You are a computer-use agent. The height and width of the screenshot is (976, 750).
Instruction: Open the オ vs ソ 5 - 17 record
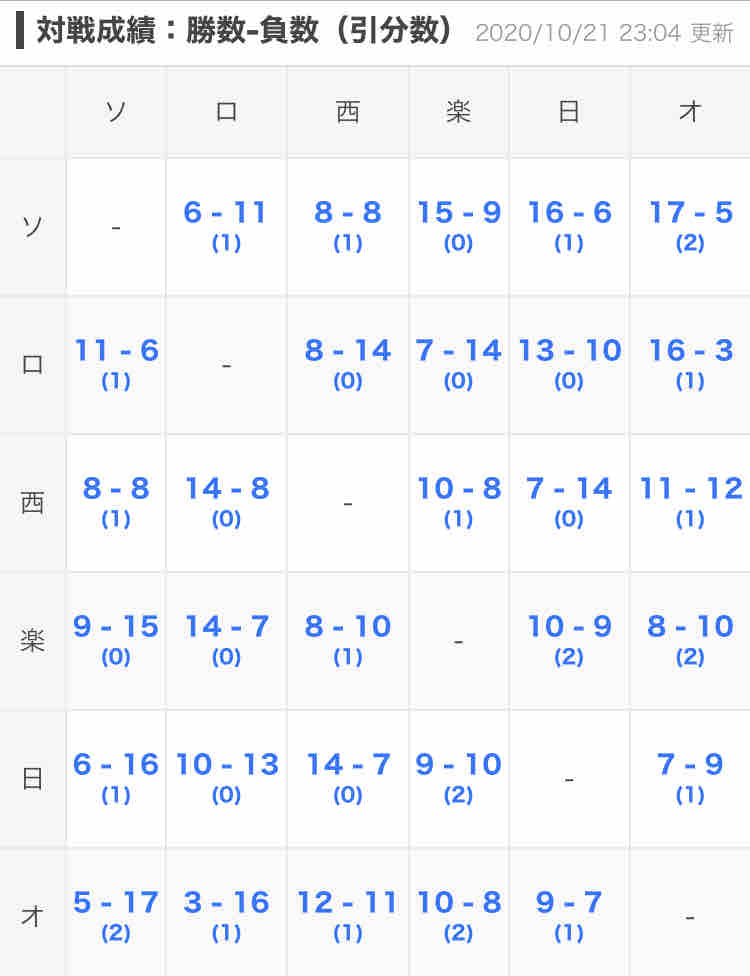(x=116, y=903)
